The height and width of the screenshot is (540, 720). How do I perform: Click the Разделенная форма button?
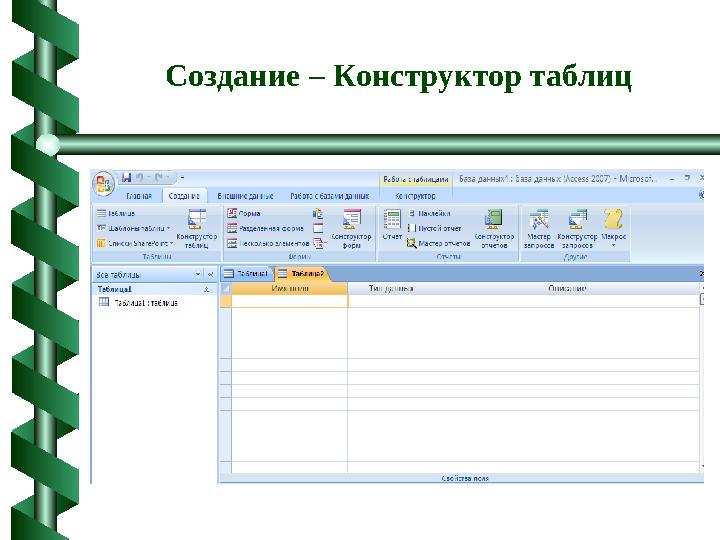(x=265, y=228)
